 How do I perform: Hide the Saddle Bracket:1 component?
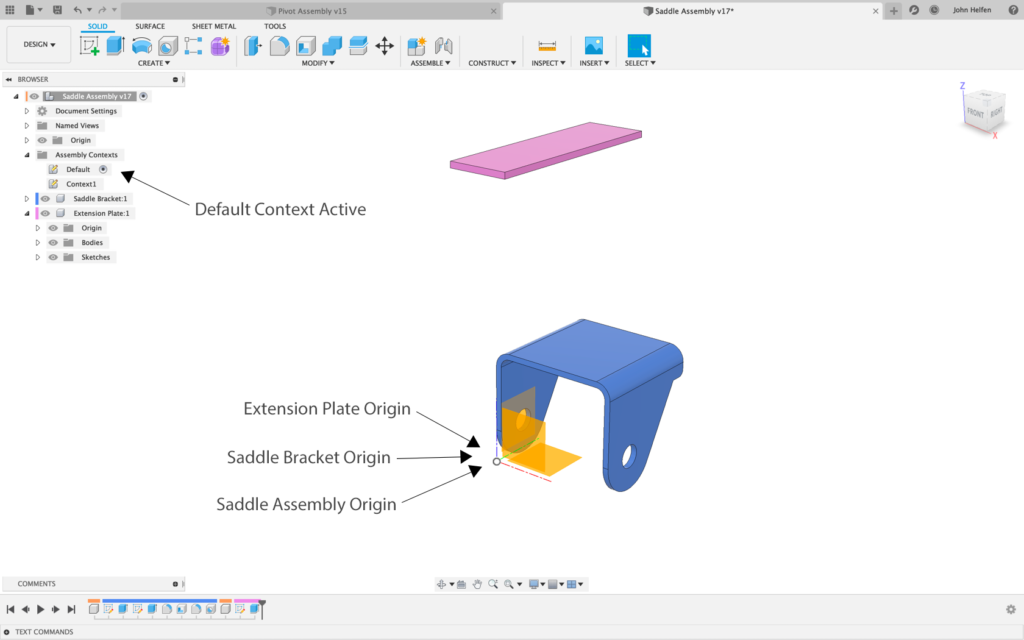[x=45, y=198]
